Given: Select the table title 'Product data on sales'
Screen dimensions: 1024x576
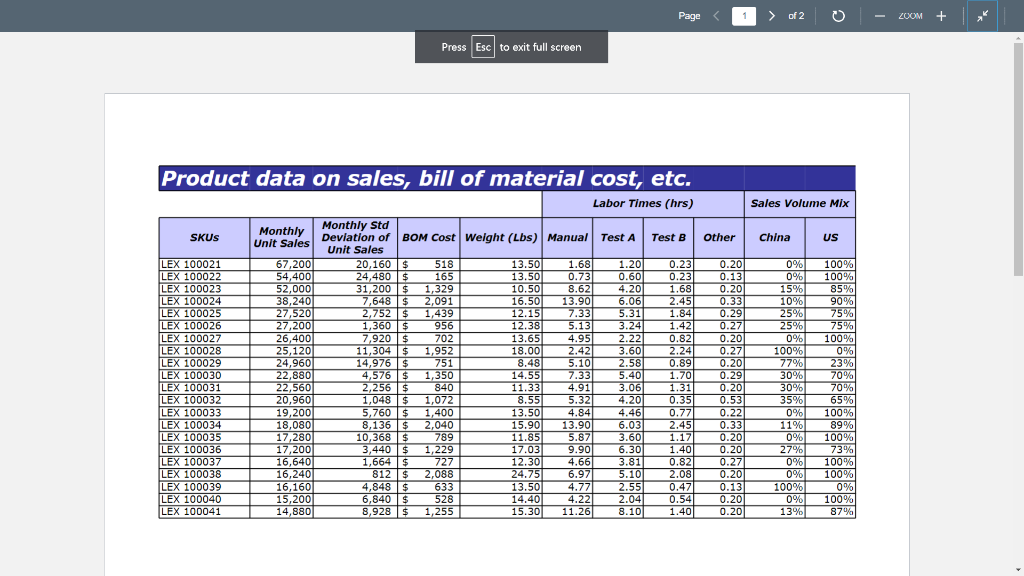Looking at the screenshot, I should click(x=426, y=178).
